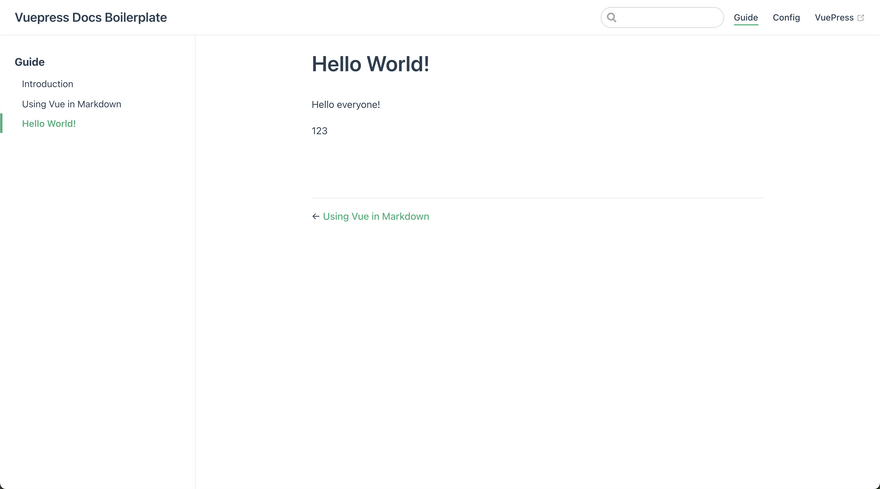Go home via Vuepress Docs Boilerplate title

coord(91,17)
